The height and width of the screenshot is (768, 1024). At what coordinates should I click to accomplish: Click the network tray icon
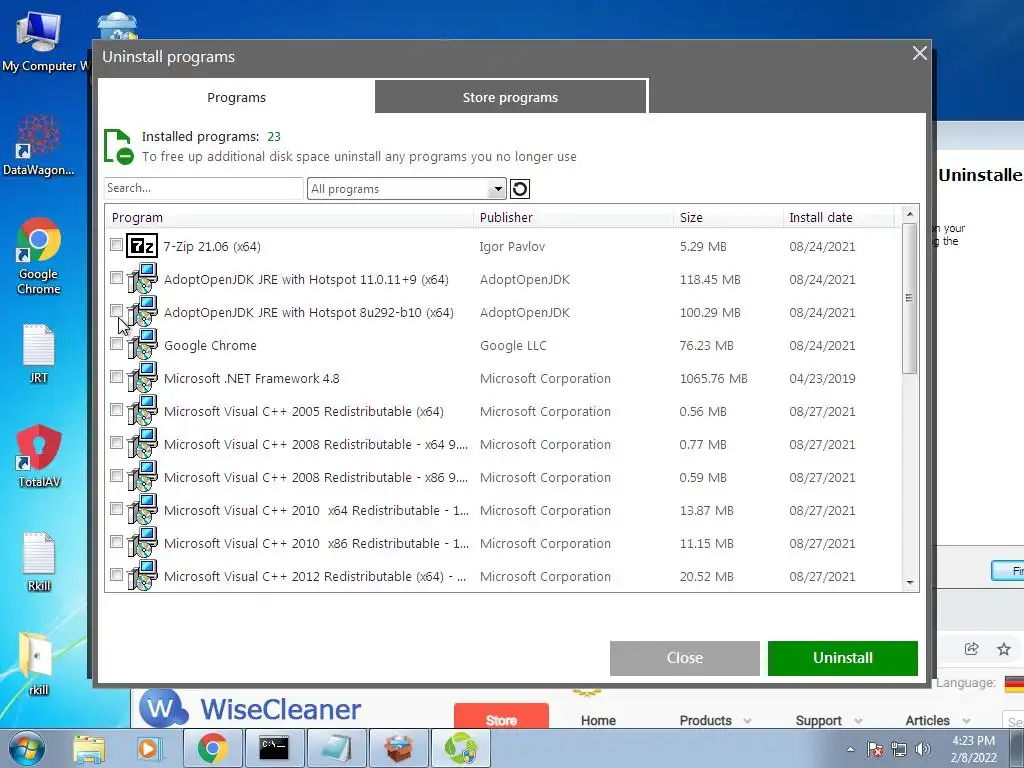pos(899,749)
